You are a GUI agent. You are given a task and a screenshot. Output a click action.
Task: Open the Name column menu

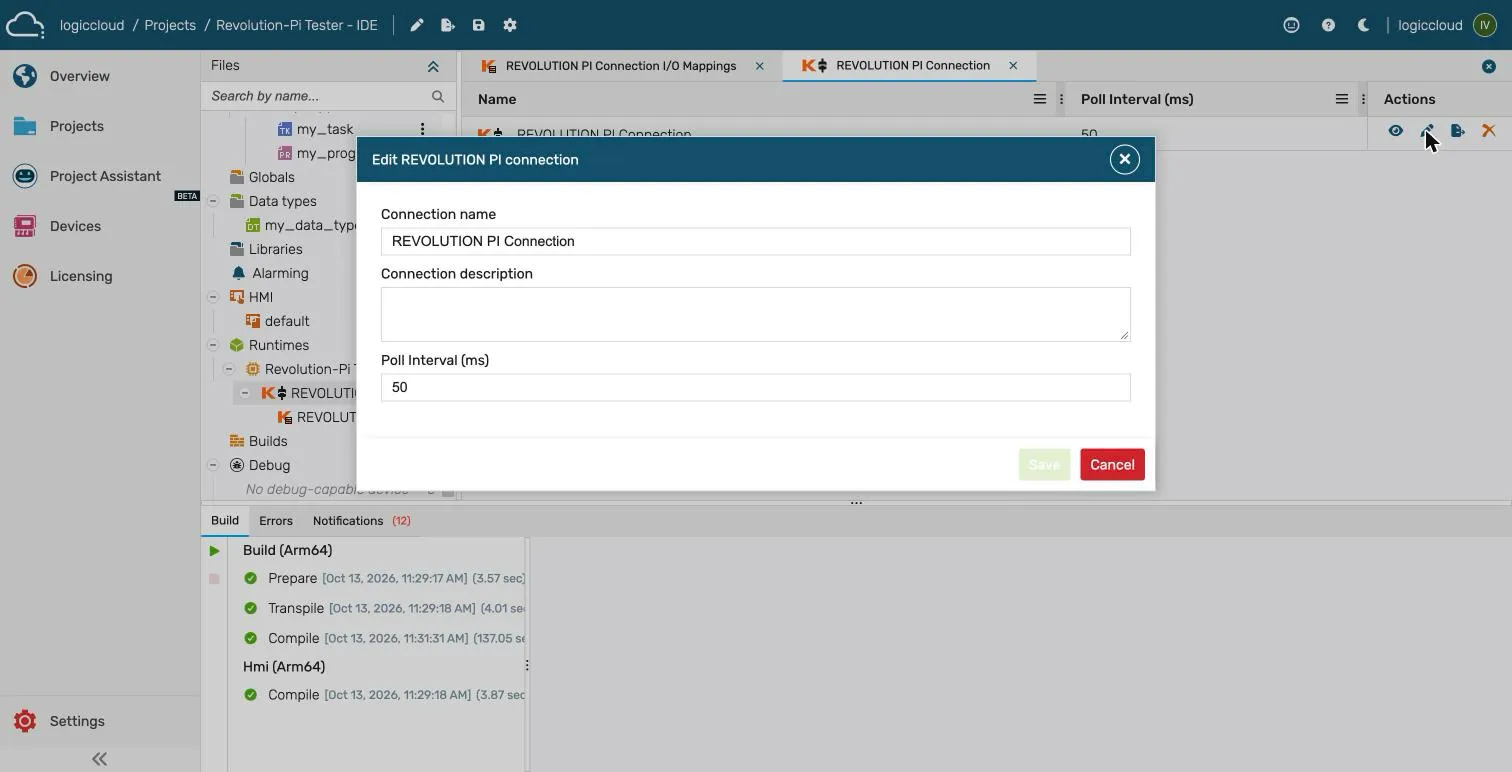[x=1039, y=99]
